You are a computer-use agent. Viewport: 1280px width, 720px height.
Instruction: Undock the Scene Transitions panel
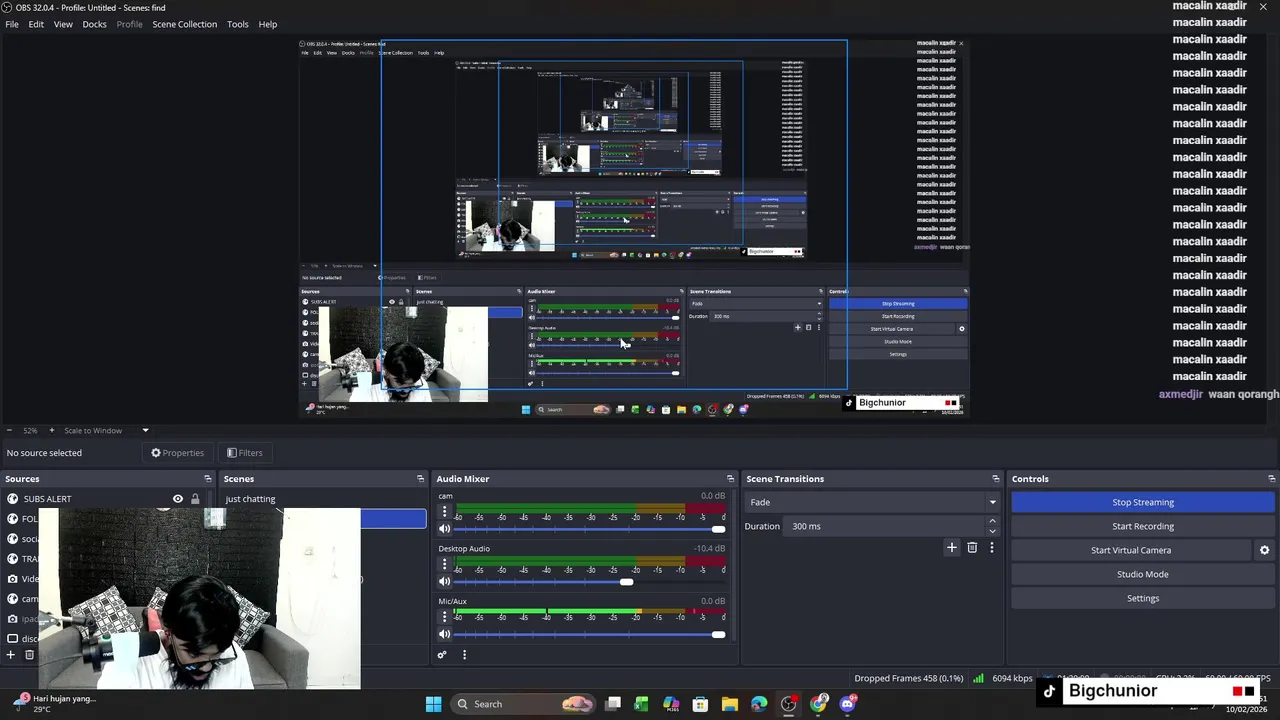[995, 479]
